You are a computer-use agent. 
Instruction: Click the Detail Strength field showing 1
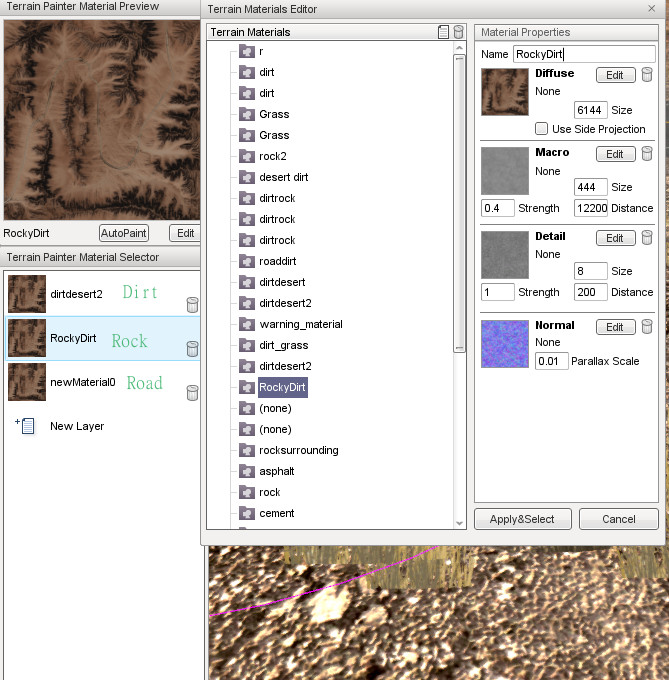pos(498,292)
